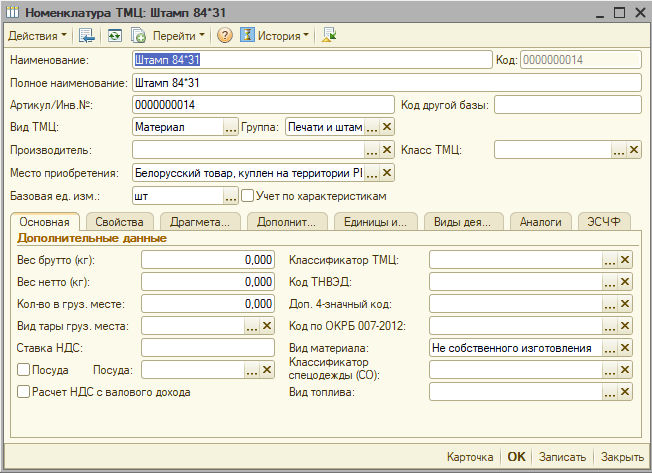
Task: Click the first toolbar icon after Действия
Action: [x=87, y=35]
